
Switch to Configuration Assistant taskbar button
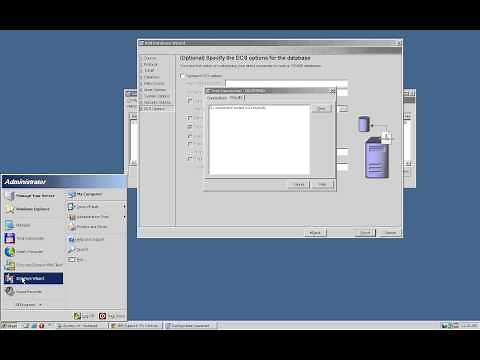191,326
